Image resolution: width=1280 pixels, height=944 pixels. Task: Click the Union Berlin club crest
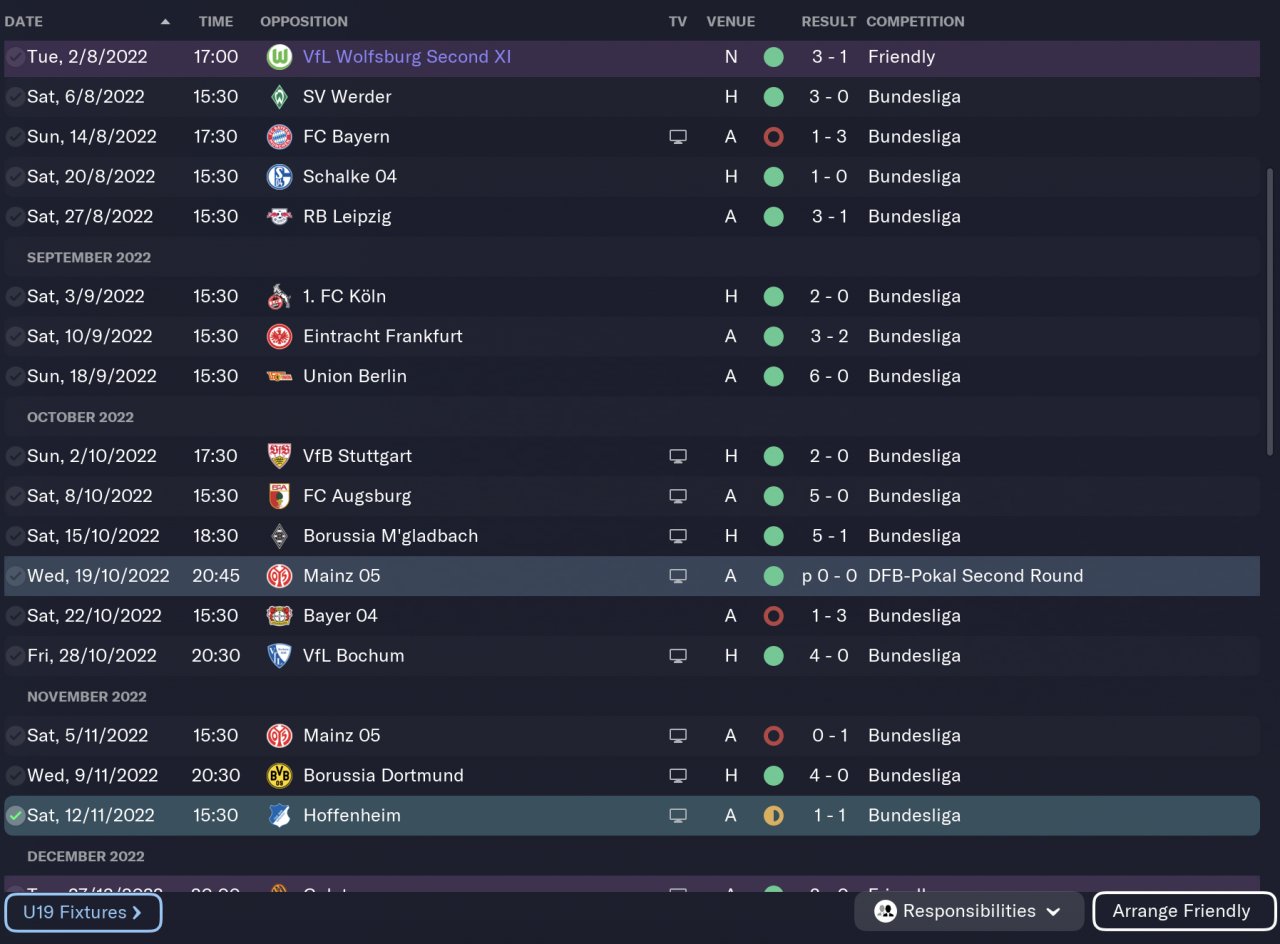click(x=279, y=377)
